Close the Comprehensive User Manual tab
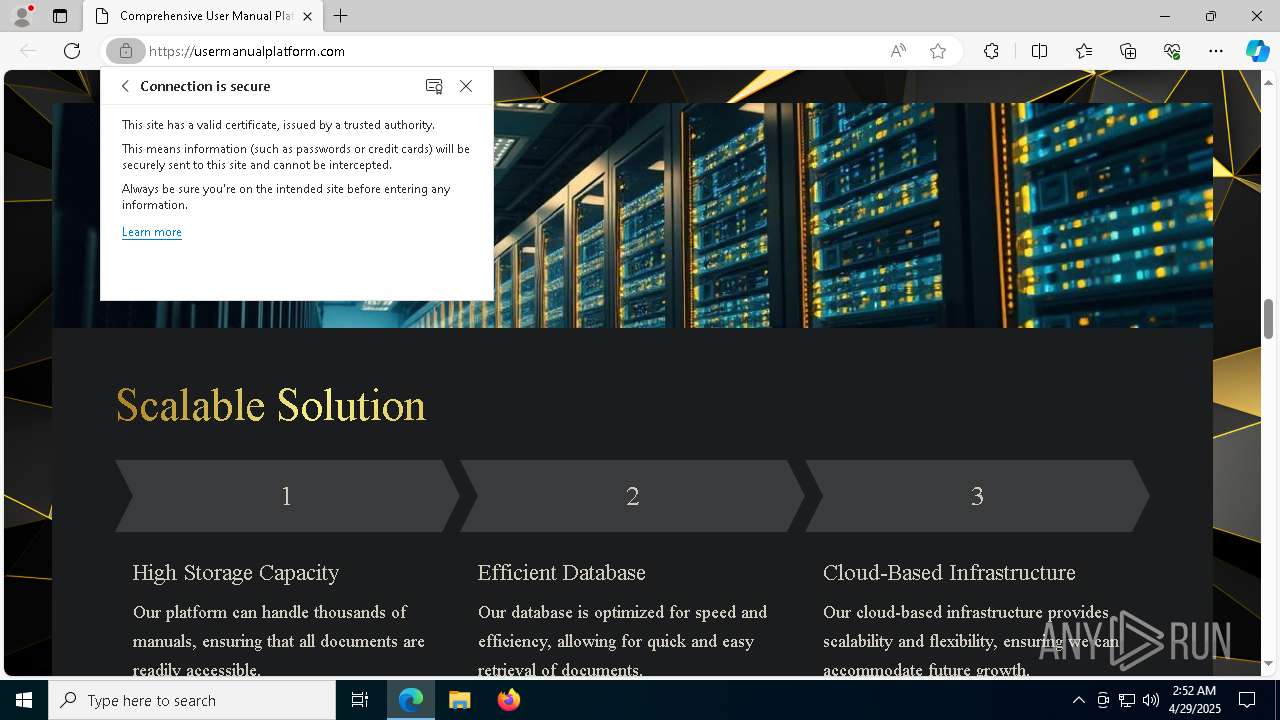The width and height of the screenshot is (1280, 720). click(307, 16)
